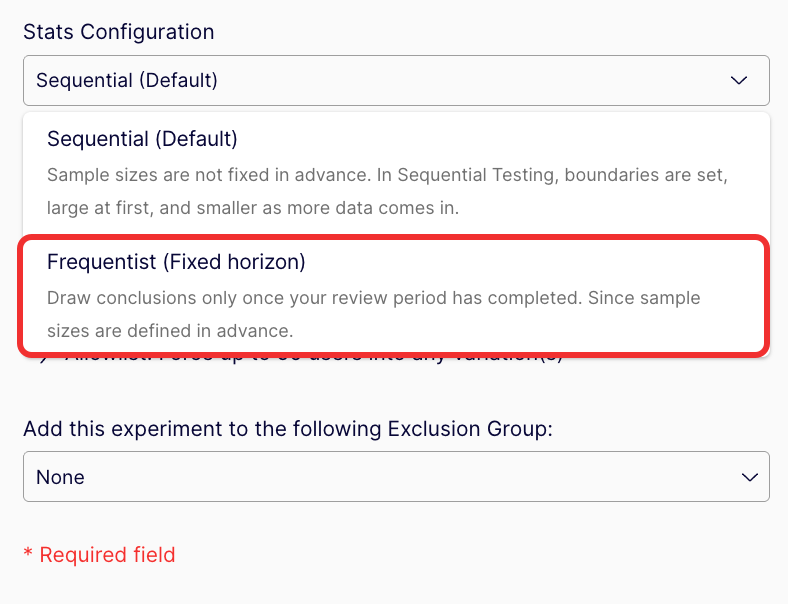Click the "Sequential (Default)" title in the list
788x604 pixels.
click(142, 138)
